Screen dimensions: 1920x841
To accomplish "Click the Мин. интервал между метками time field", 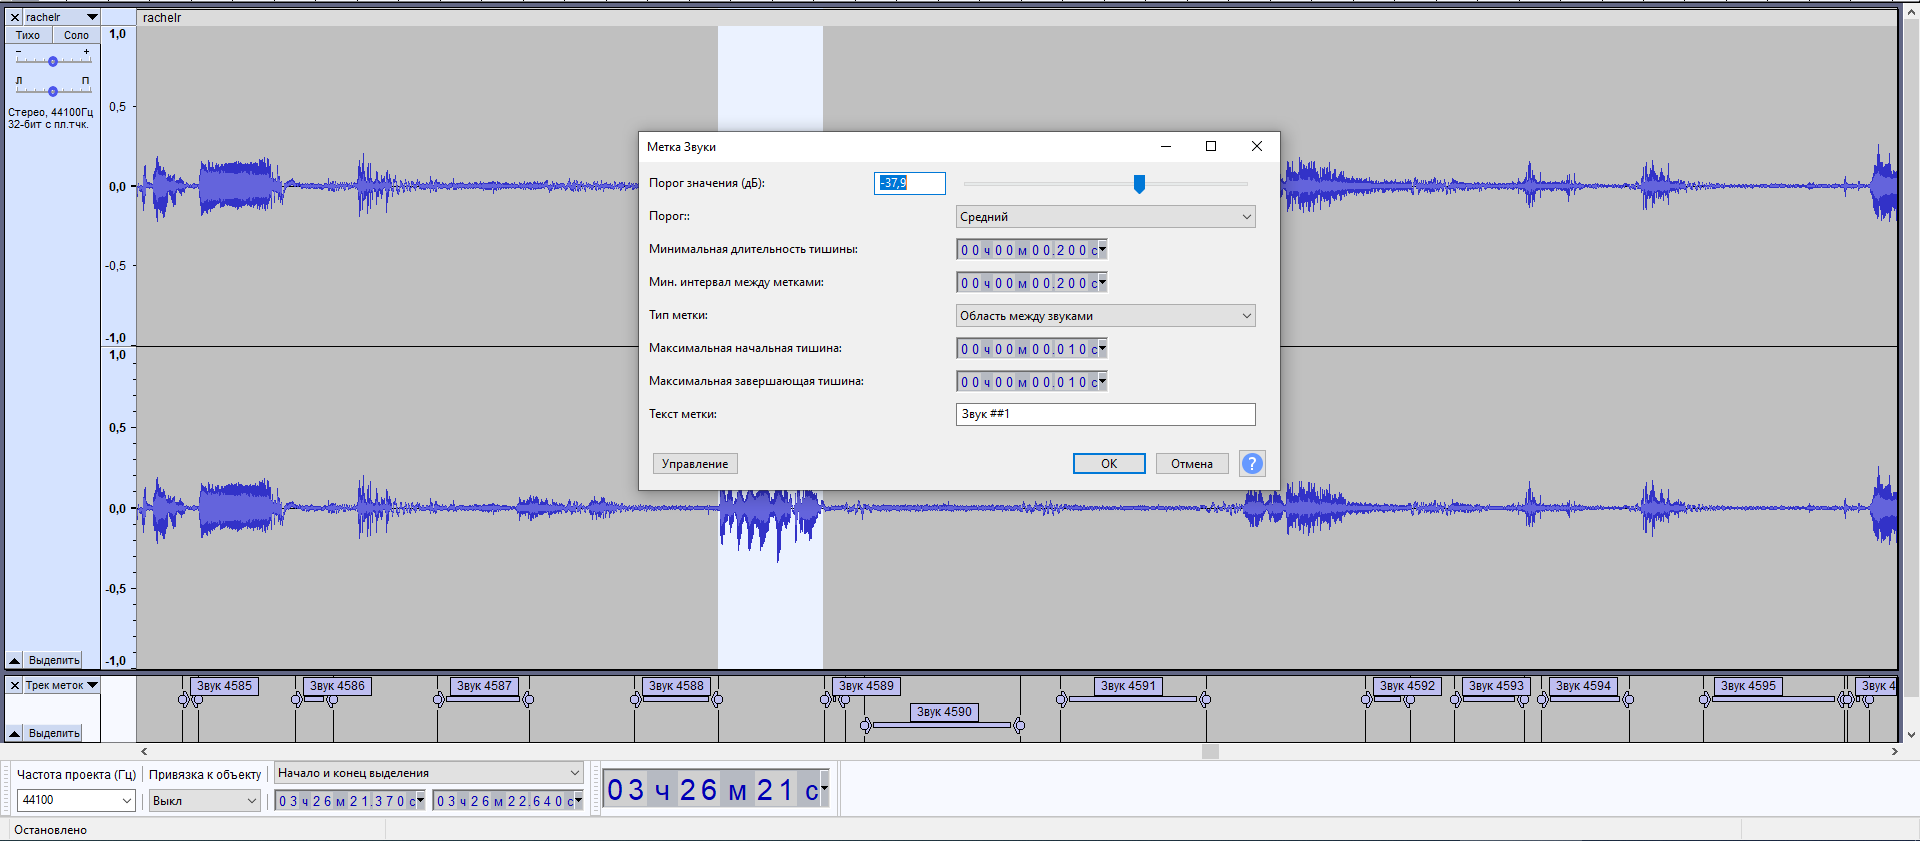I will click(1027, 283).
